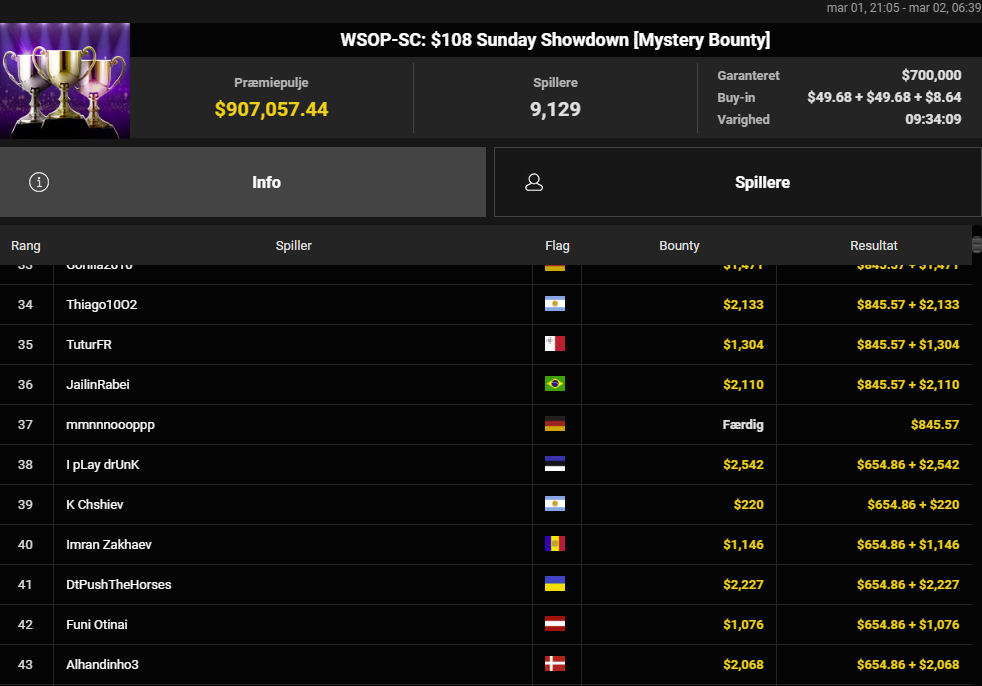
Task: Click the trophy tournament thumbnail image
Action: pyautogui.click(x=65, y=80)
